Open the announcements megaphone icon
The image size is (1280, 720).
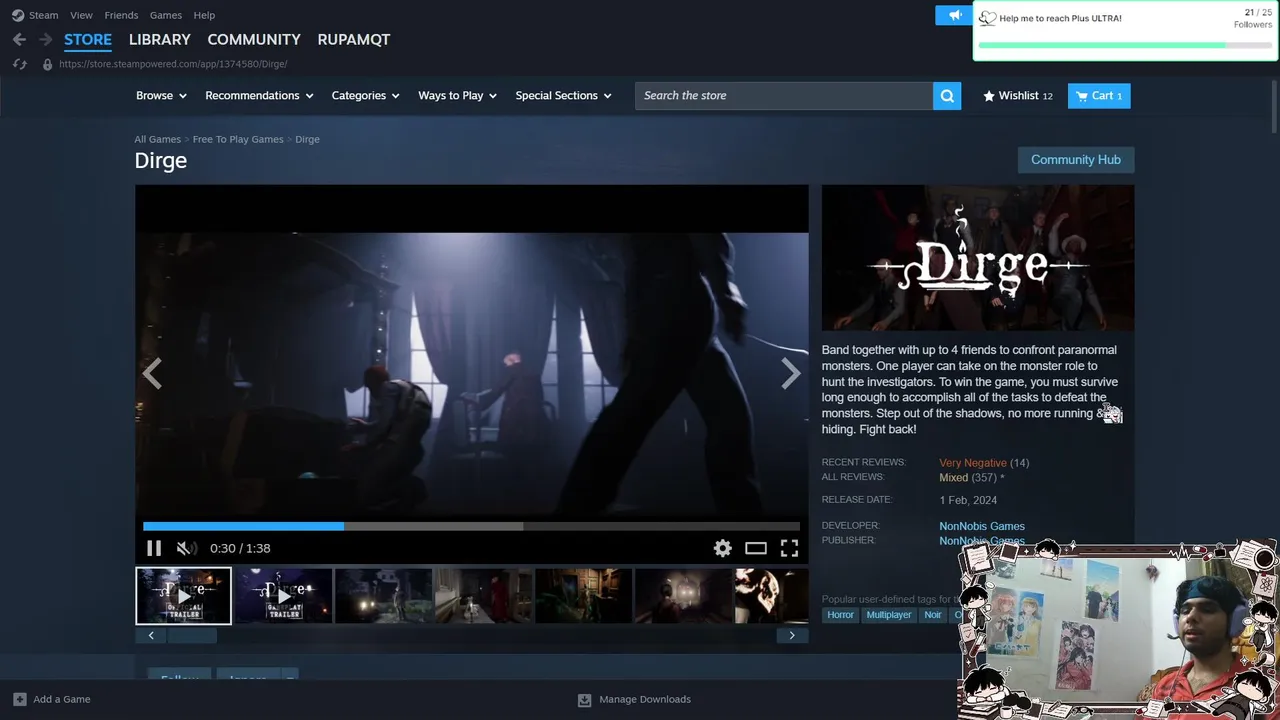click(x=953, y=15)
